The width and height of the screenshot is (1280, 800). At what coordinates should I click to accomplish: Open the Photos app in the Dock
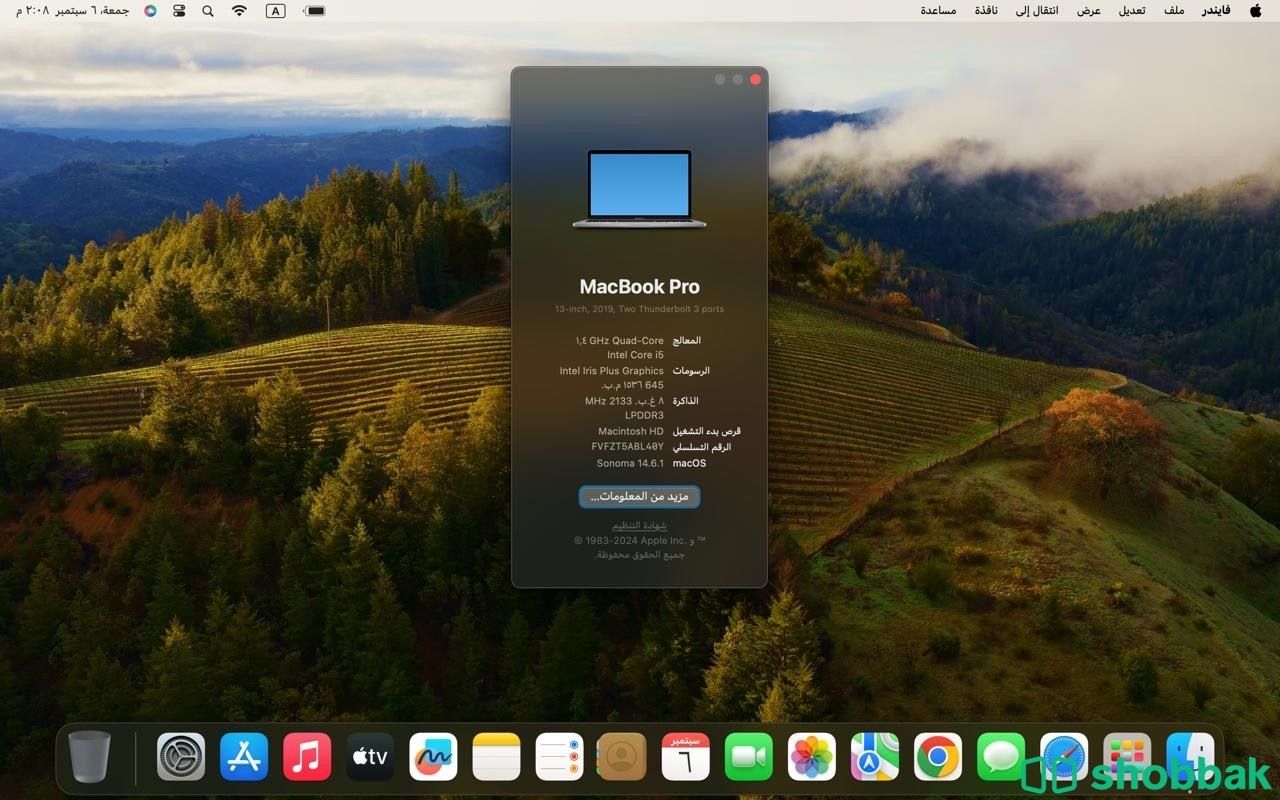(812, 757)
